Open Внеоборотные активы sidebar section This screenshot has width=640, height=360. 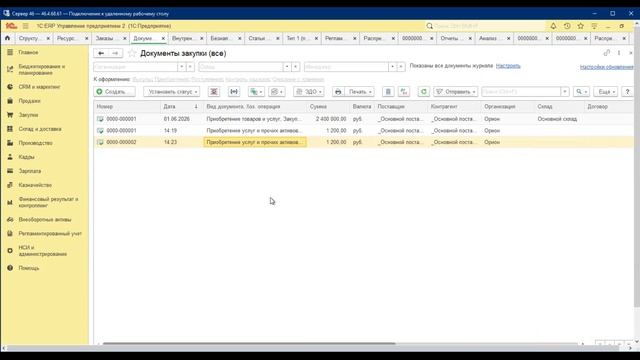click(45, 220)
